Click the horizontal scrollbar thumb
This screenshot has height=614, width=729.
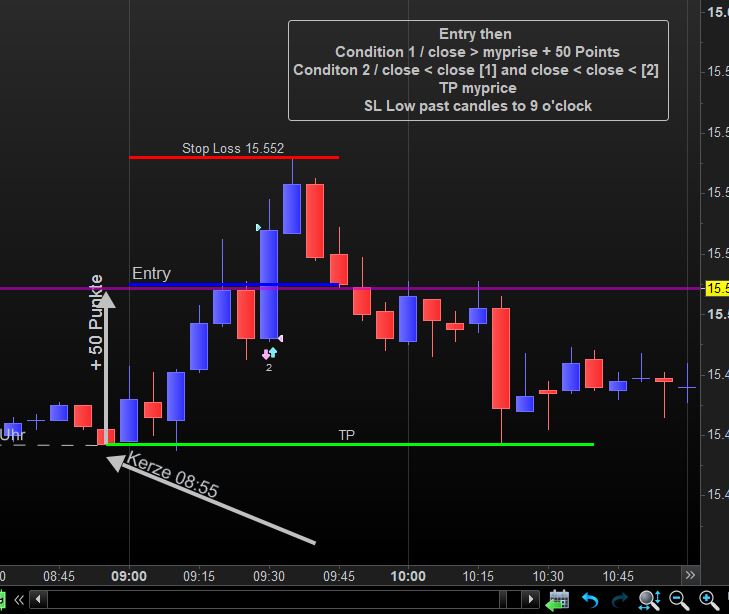tap(503, 599)
